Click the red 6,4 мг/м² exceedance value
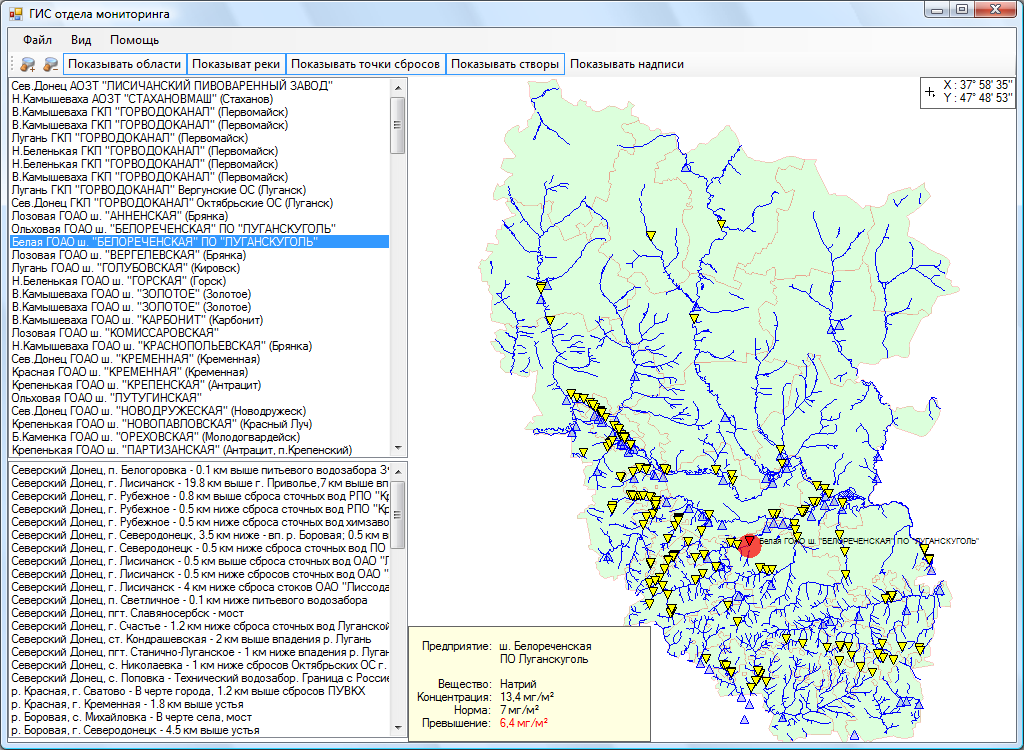 click(524, 723)
